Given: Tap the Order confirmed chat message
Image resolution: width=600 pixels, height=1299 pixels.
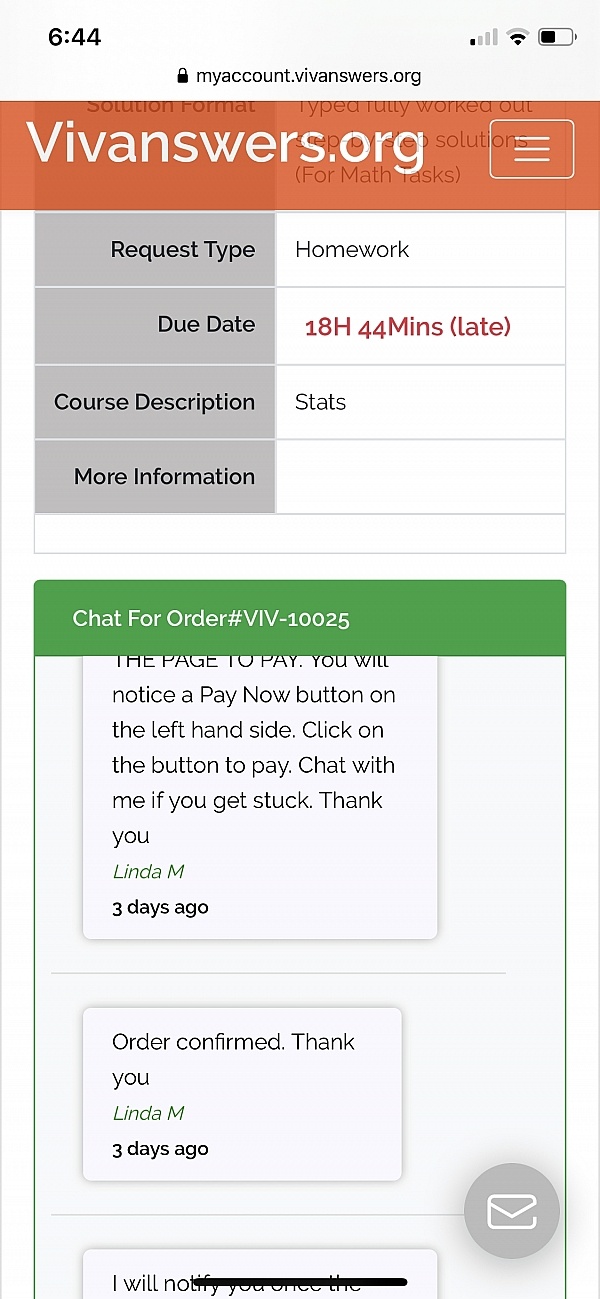Looking at the screenshot, I should click(242, 1094).
